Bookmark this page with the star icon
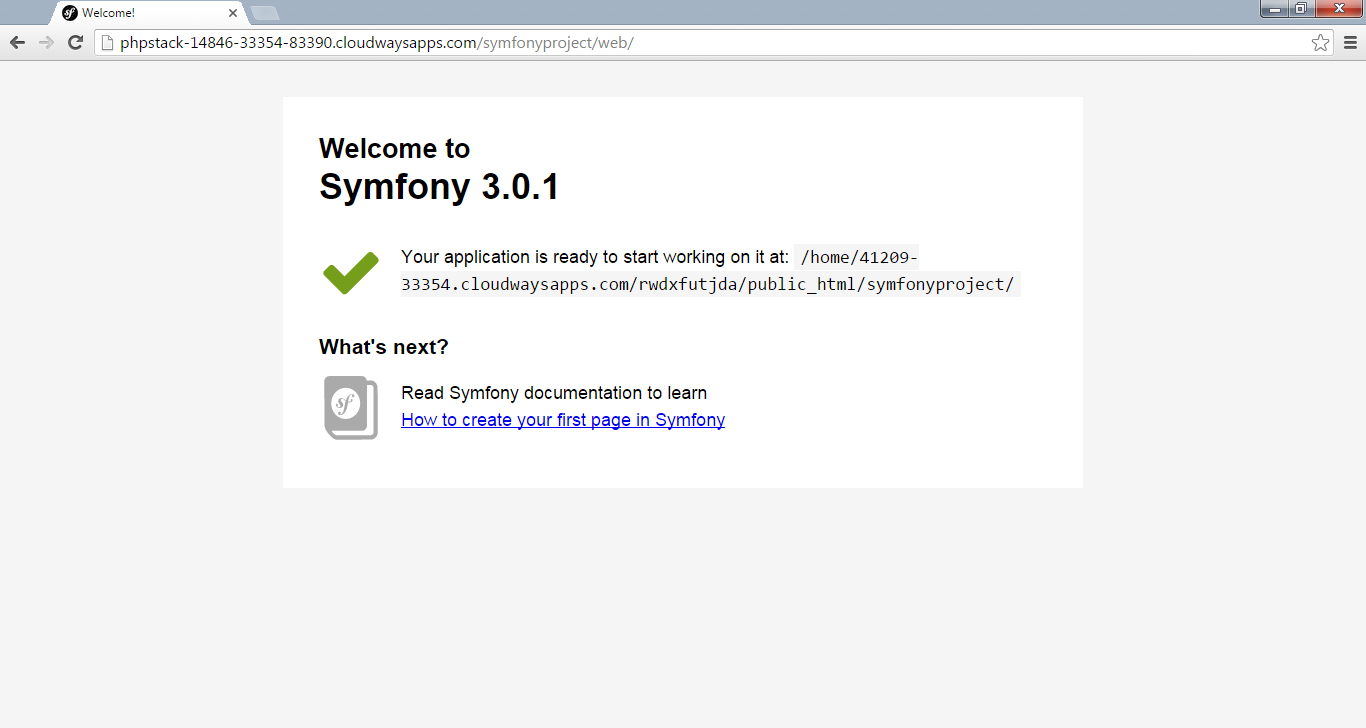 (x=1320, y=42)
